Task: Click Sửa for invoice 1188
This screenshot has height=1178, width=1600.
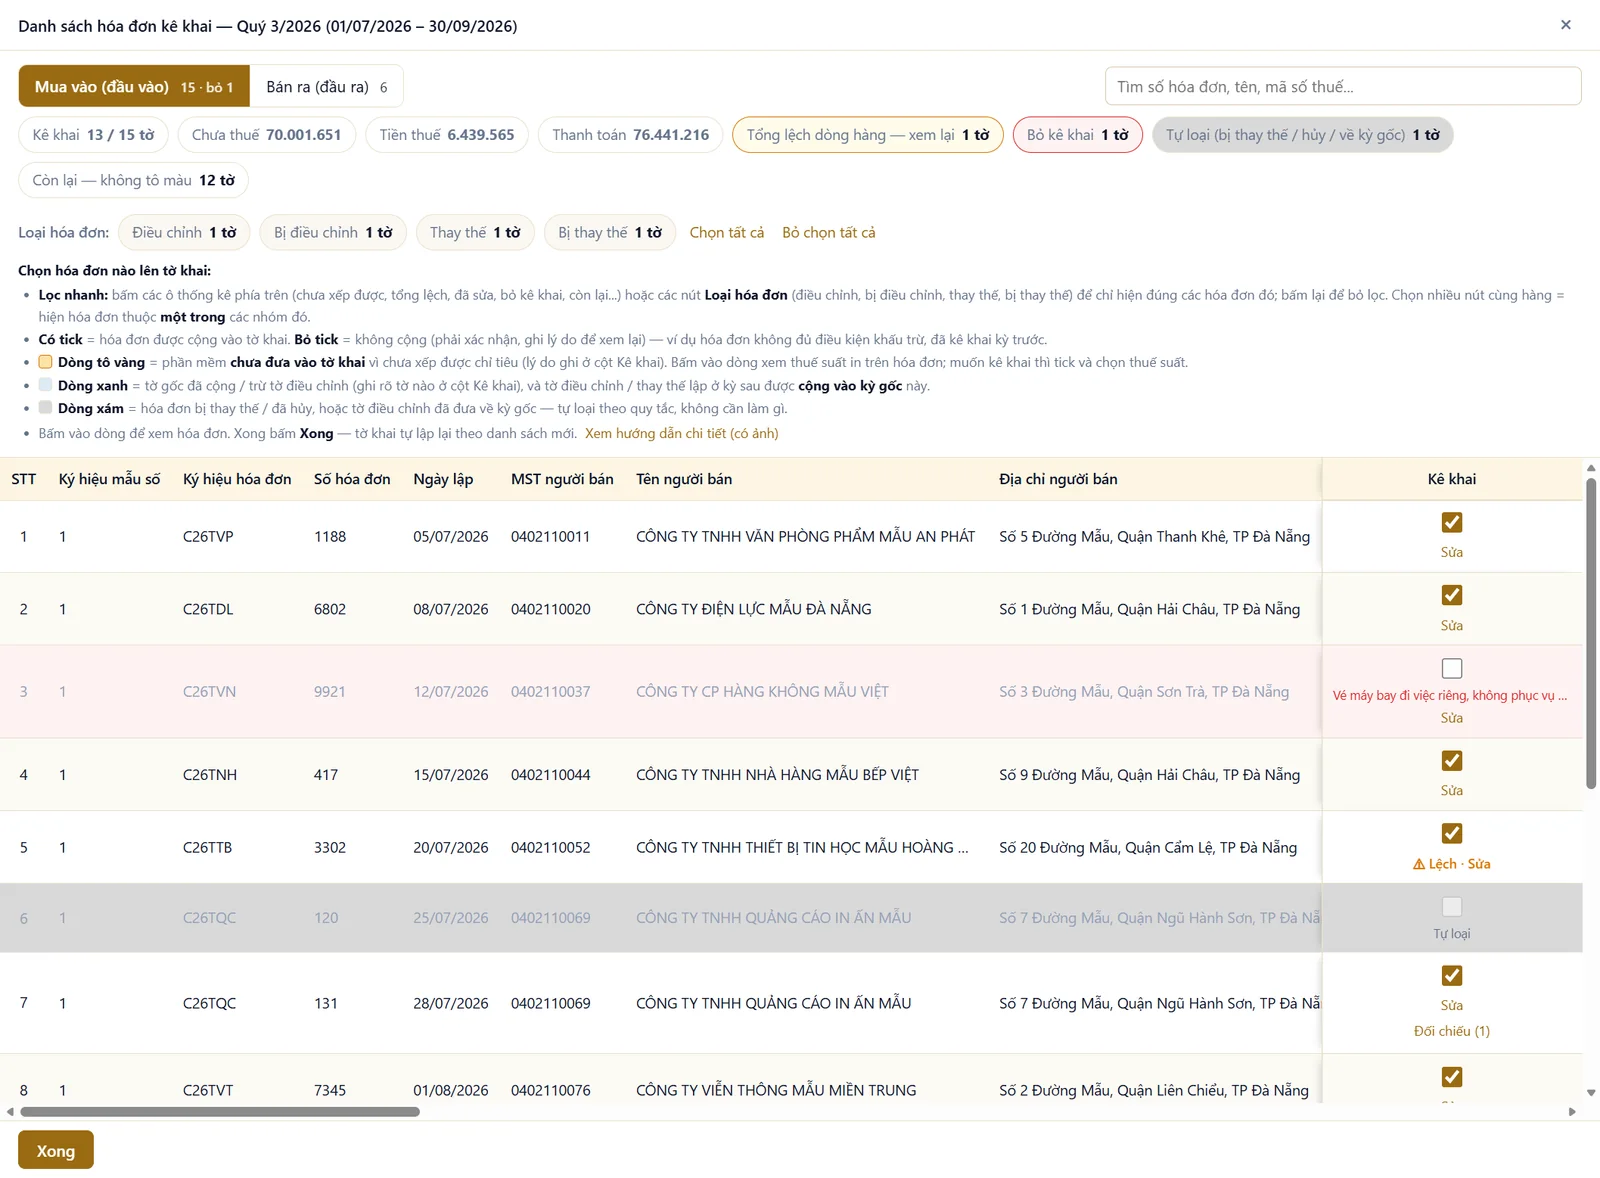Action: [x=1452, y=552]
